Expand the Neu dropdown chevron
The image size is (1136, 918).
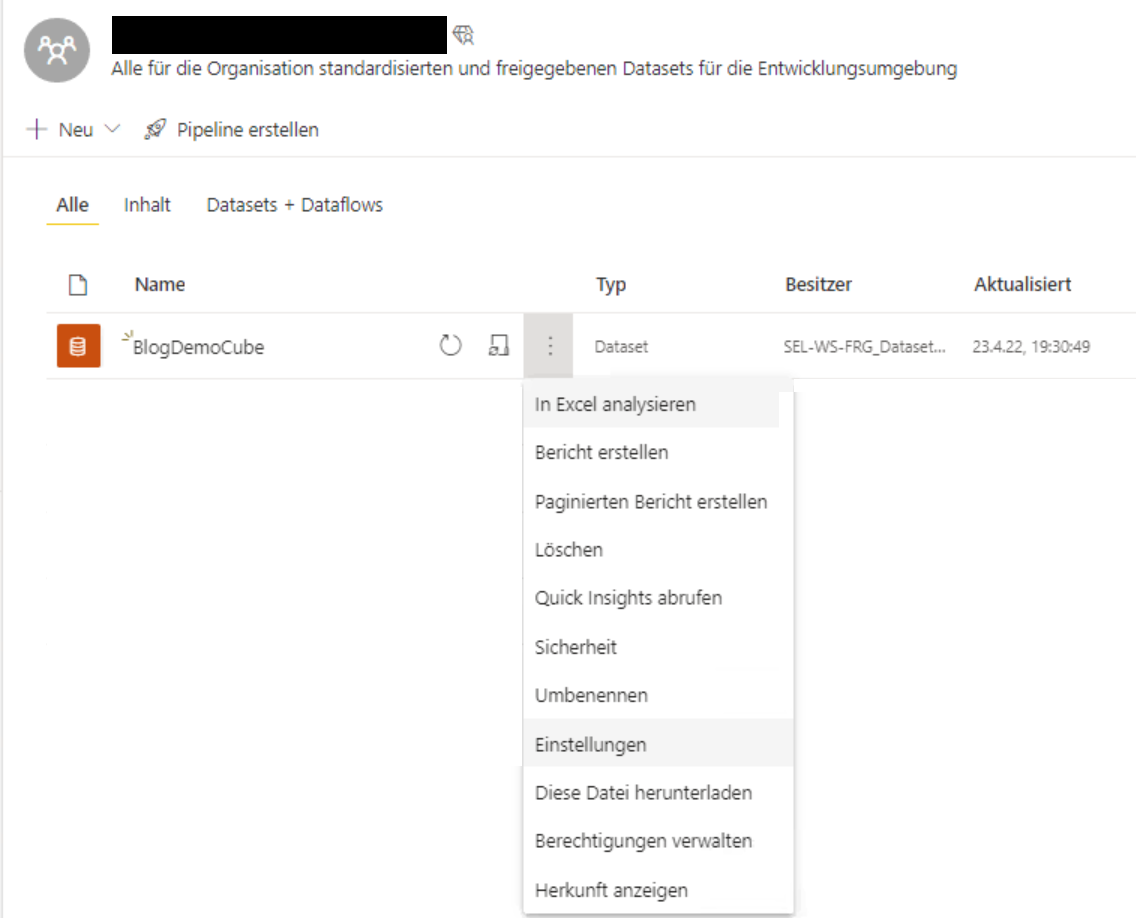[112, 129]
